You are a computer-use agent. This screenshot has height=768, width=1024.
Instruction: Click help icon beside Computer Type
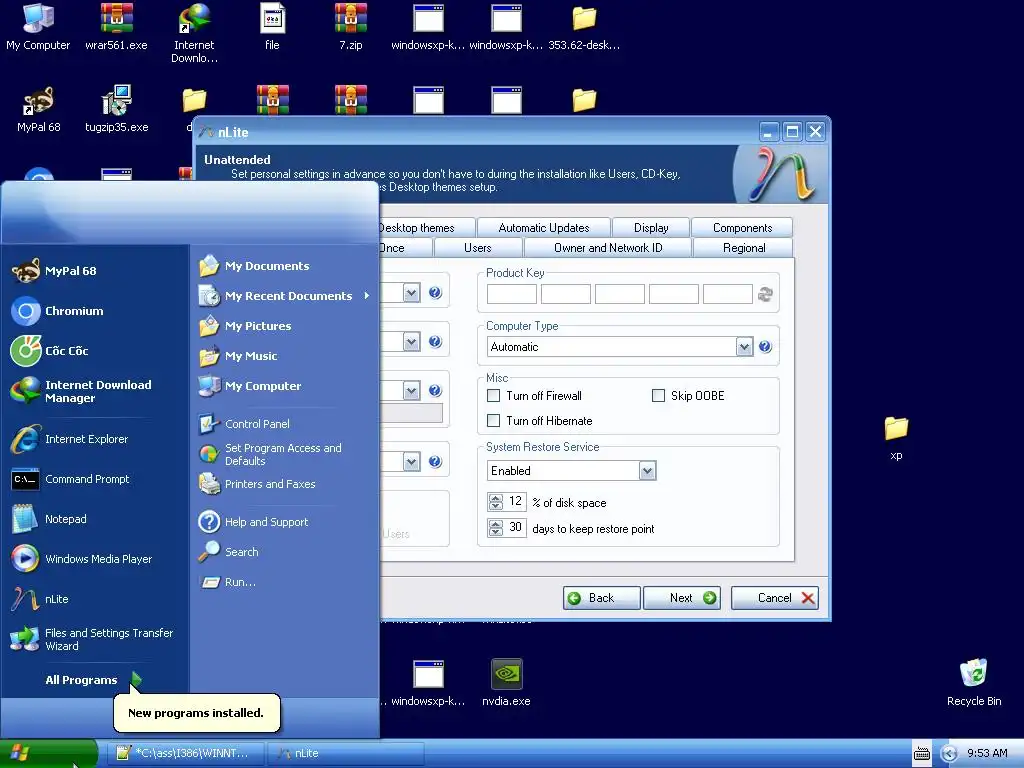[x=765, y=347]
